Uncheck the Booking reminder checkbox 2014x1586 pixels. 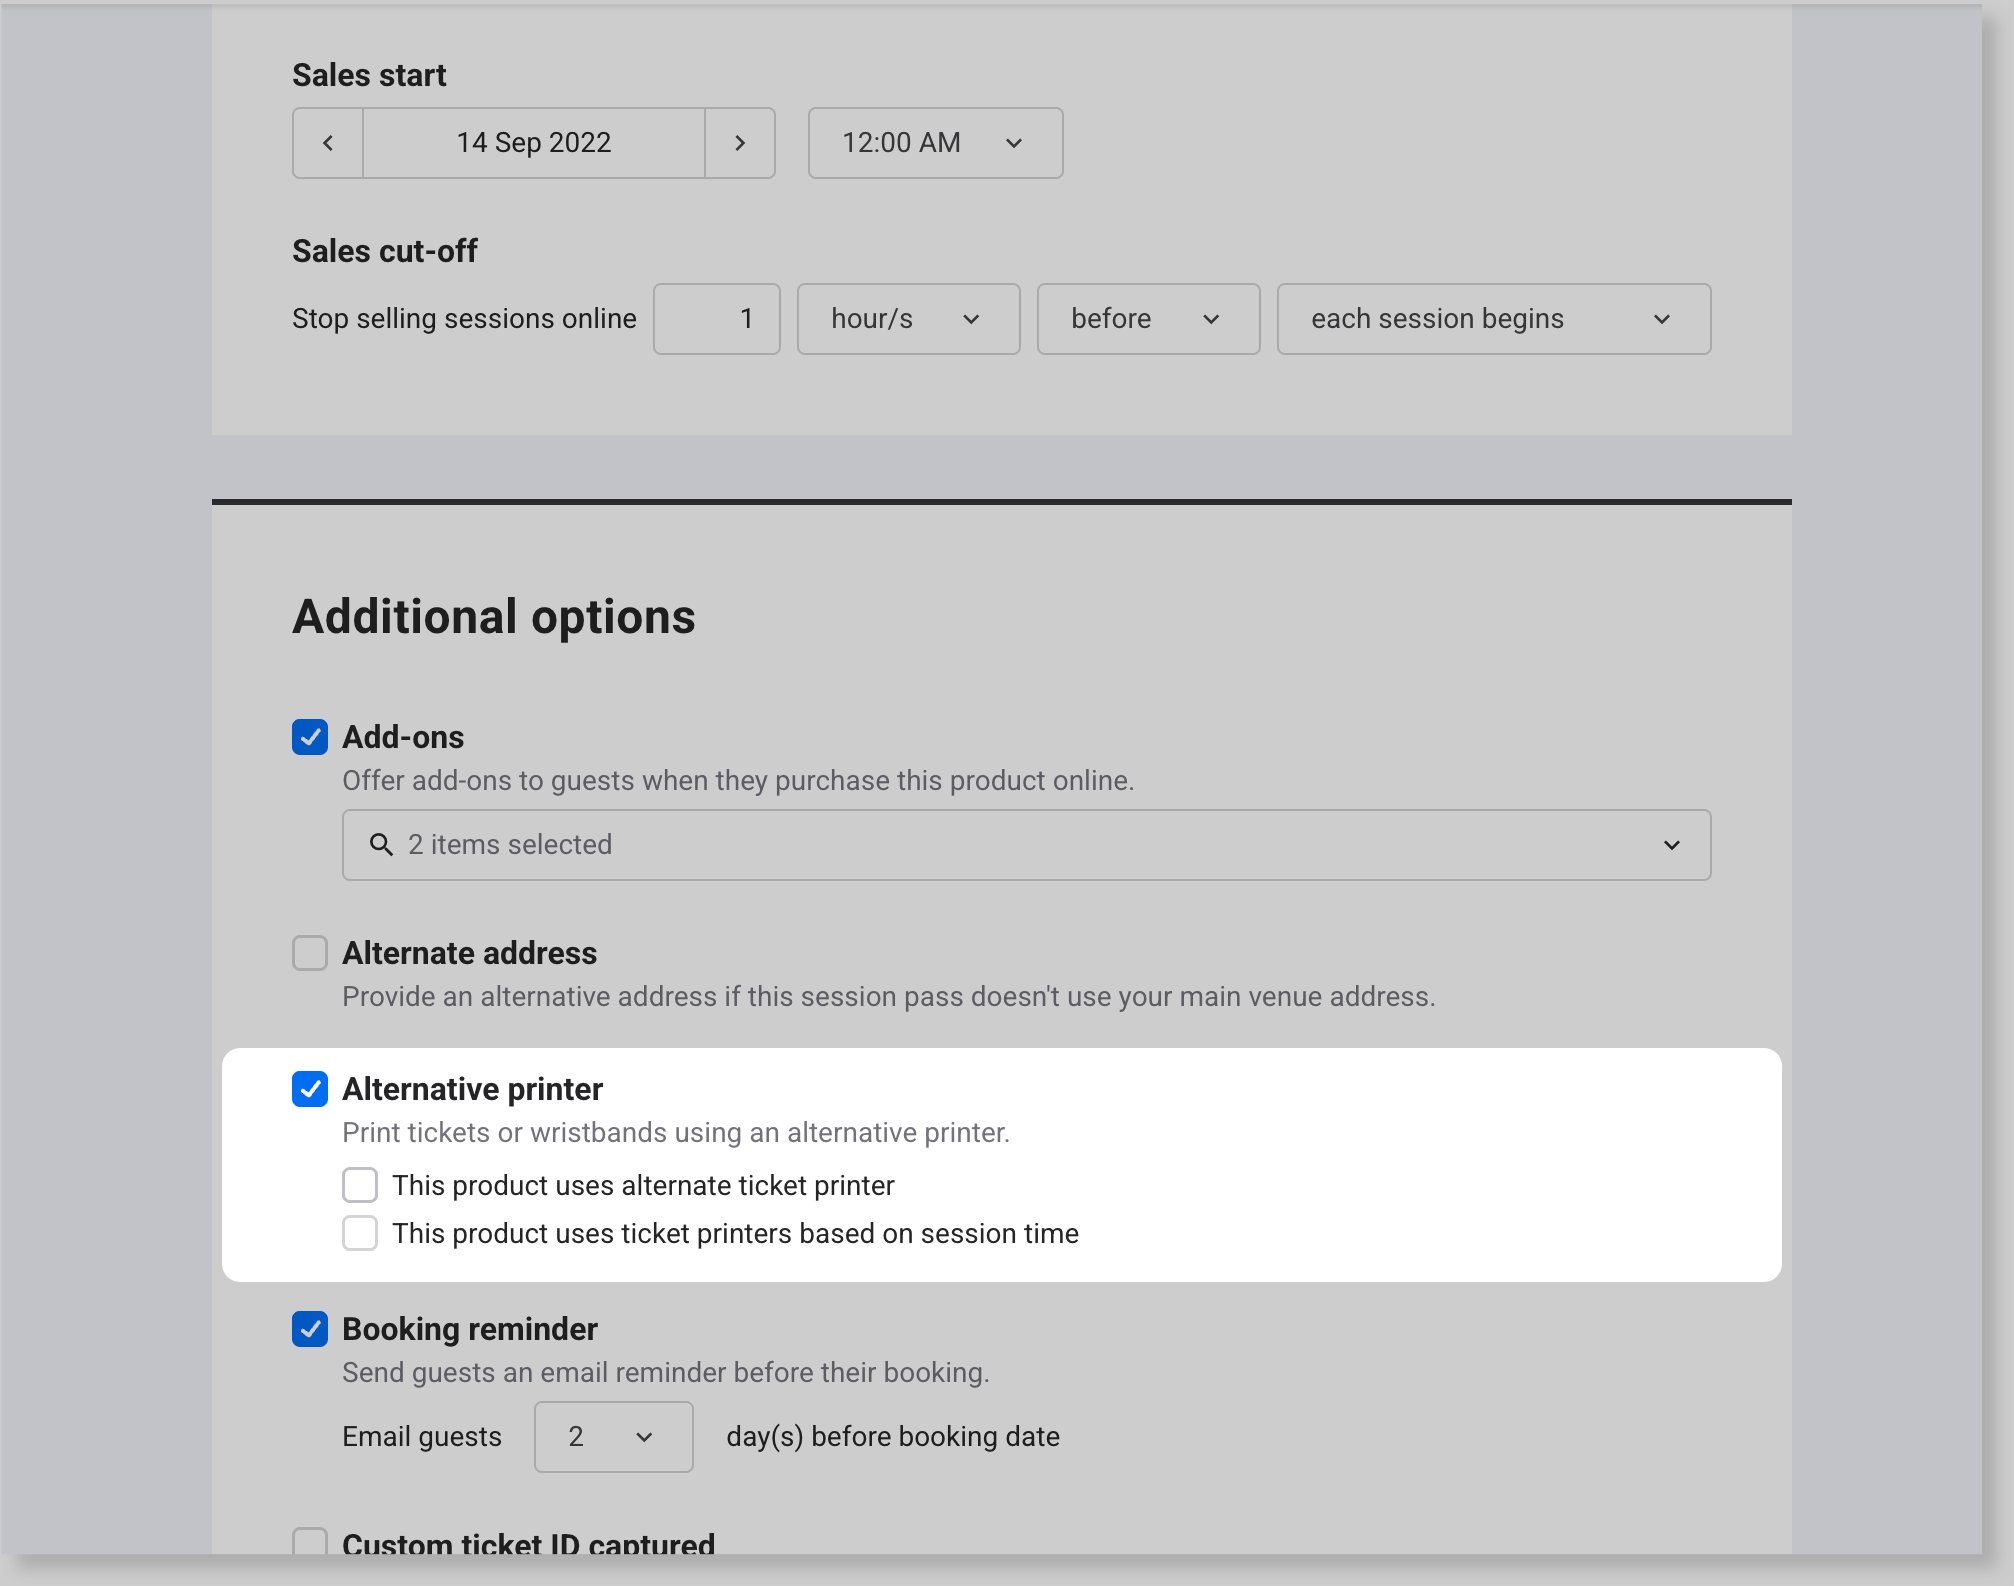[310, 1329]
